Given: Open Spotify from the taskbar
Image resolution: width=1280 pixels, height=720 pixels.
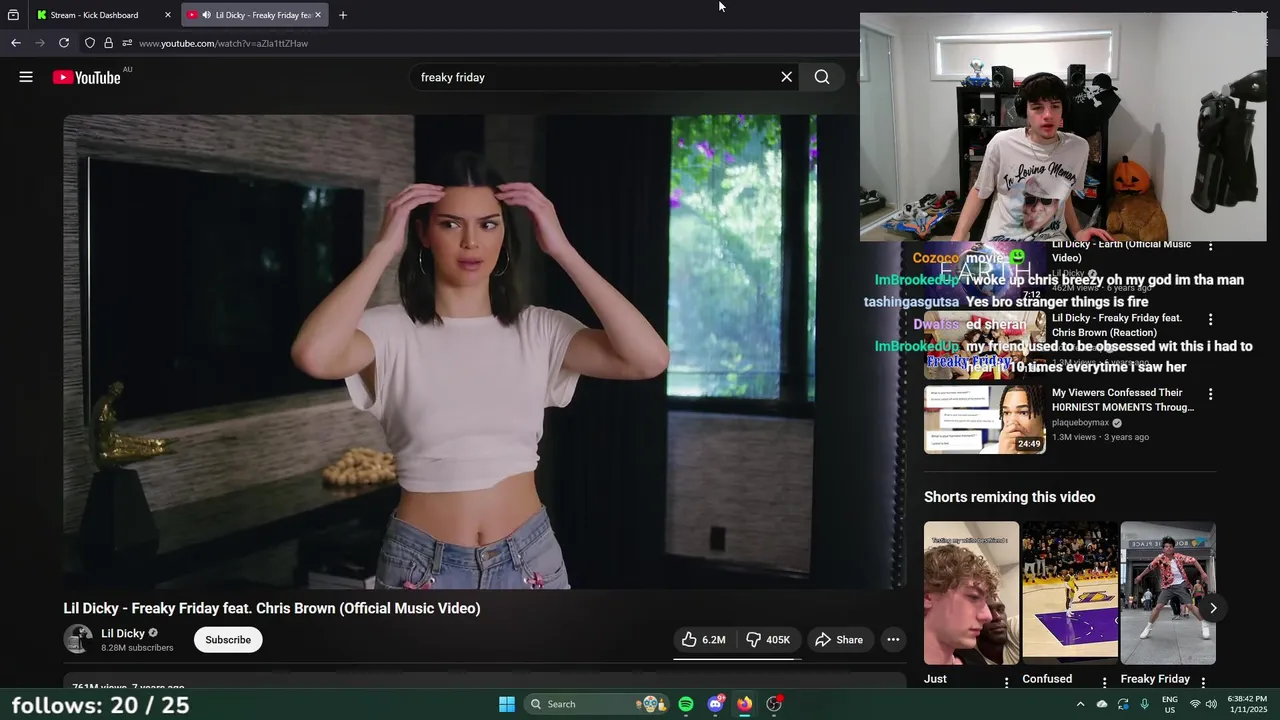Looking at the screenshot, I should pos(686,704).
